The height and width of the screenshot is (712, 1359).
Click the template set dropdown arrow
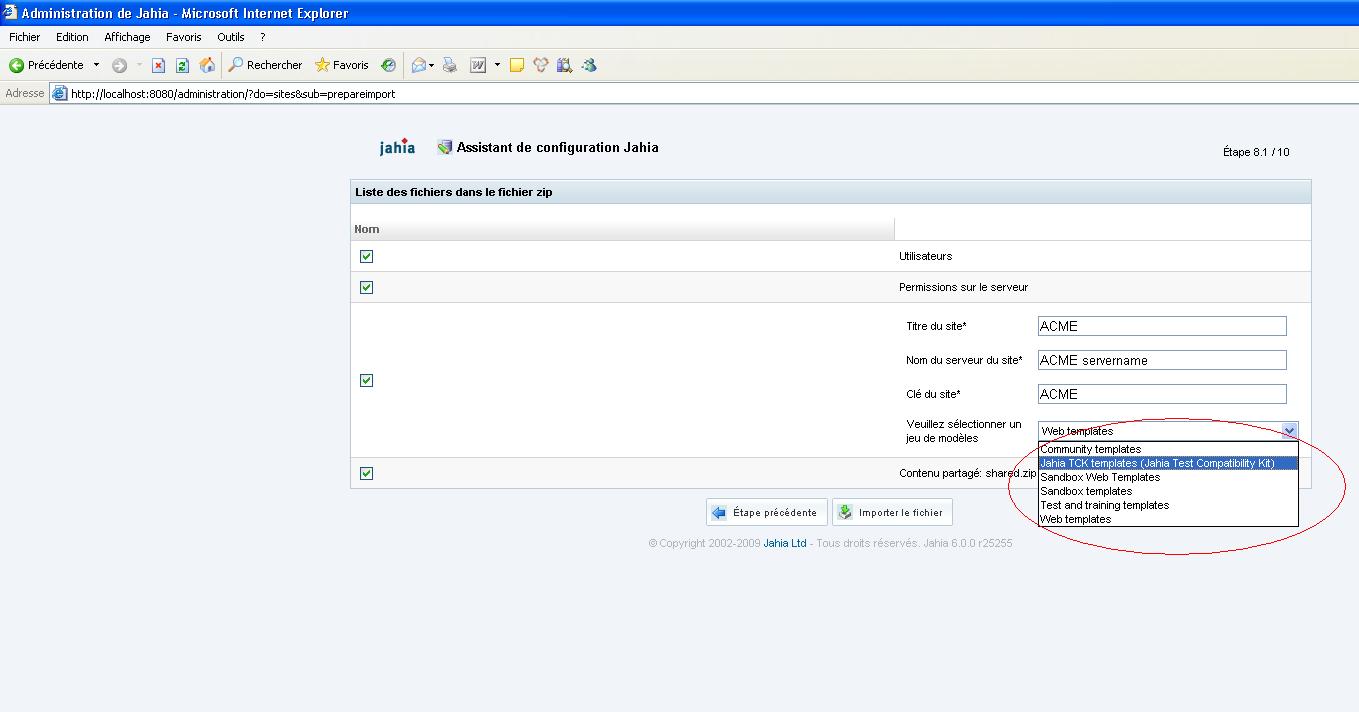(1289, 431)
